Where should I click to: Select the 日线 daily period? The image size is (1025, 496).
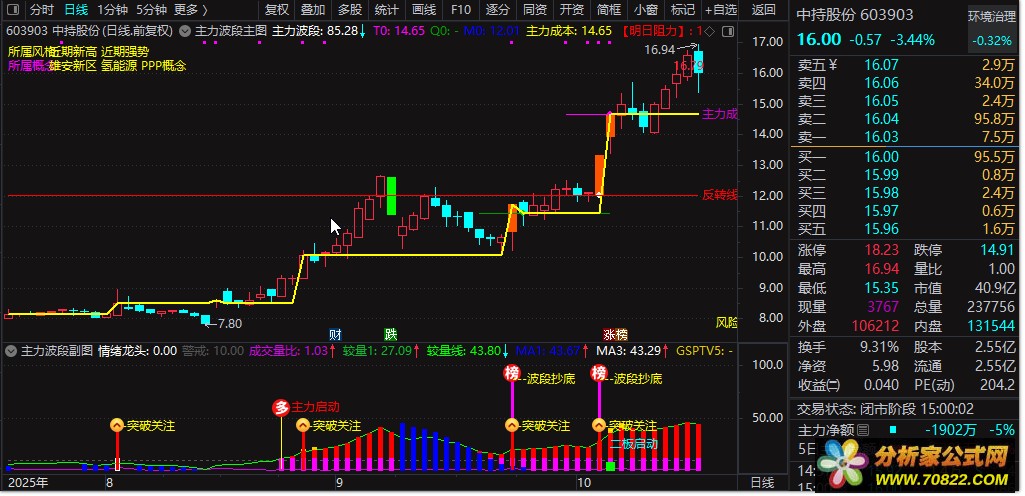76,10
